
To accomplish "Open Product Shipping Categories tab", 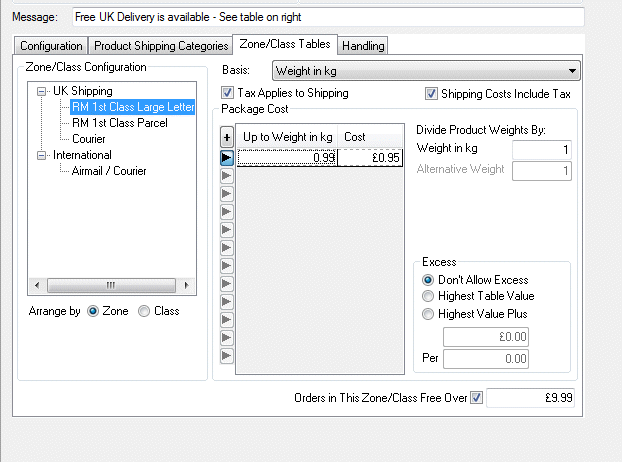I will click(160, 46).
